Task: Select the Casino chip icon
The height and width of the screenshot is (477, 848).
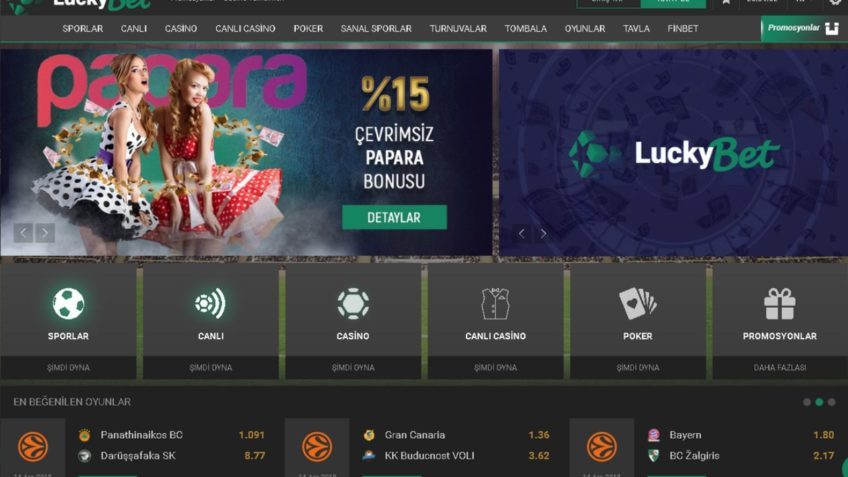Action: [x=353, y=303]
